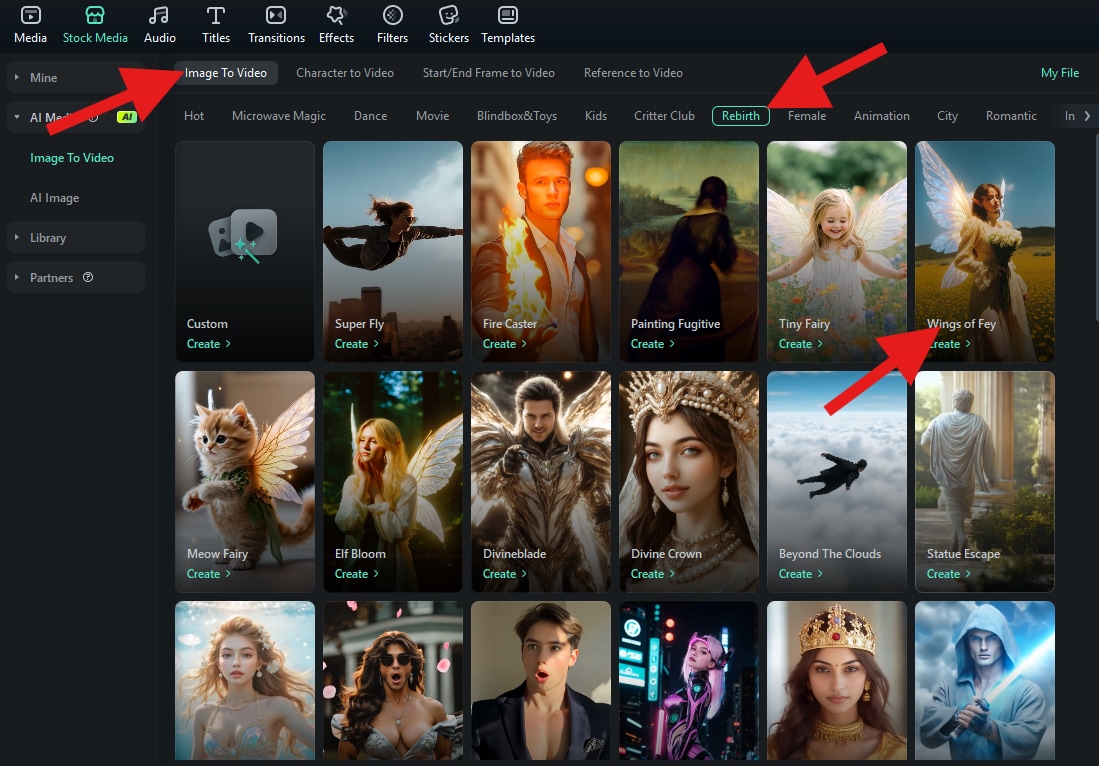The width and height of the screenshot is (1099, 766).
Task: Click Create under Custom
Action: click(208, 343)
